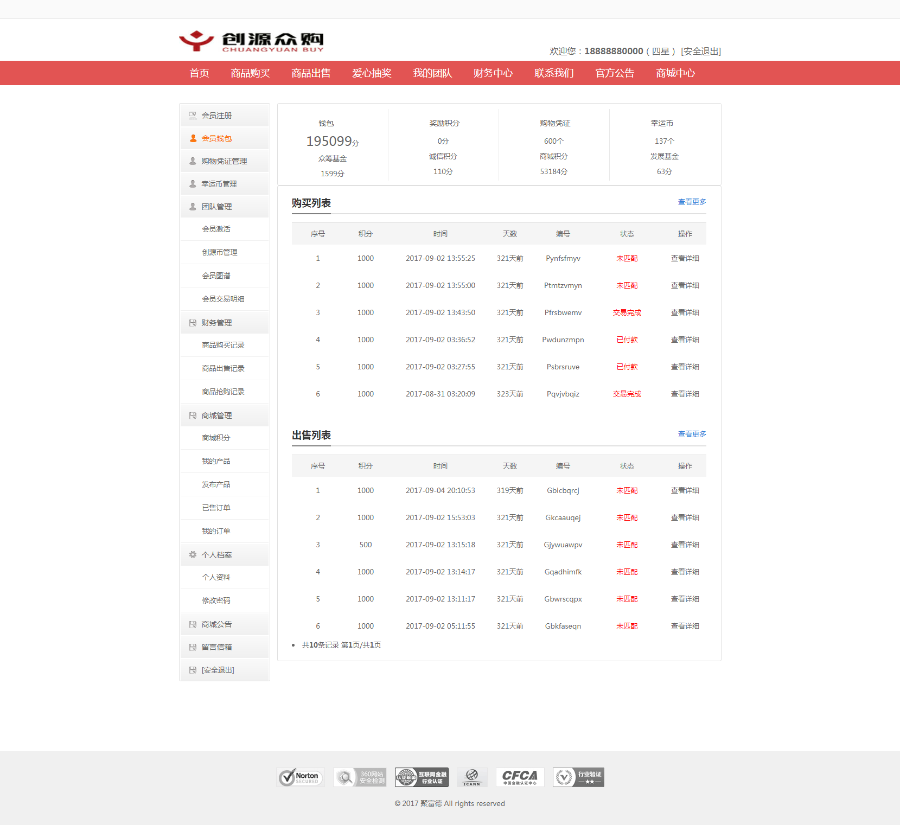The image size is (900, 825).
Task: Click the Norton Secured badge
Action: 300,777
